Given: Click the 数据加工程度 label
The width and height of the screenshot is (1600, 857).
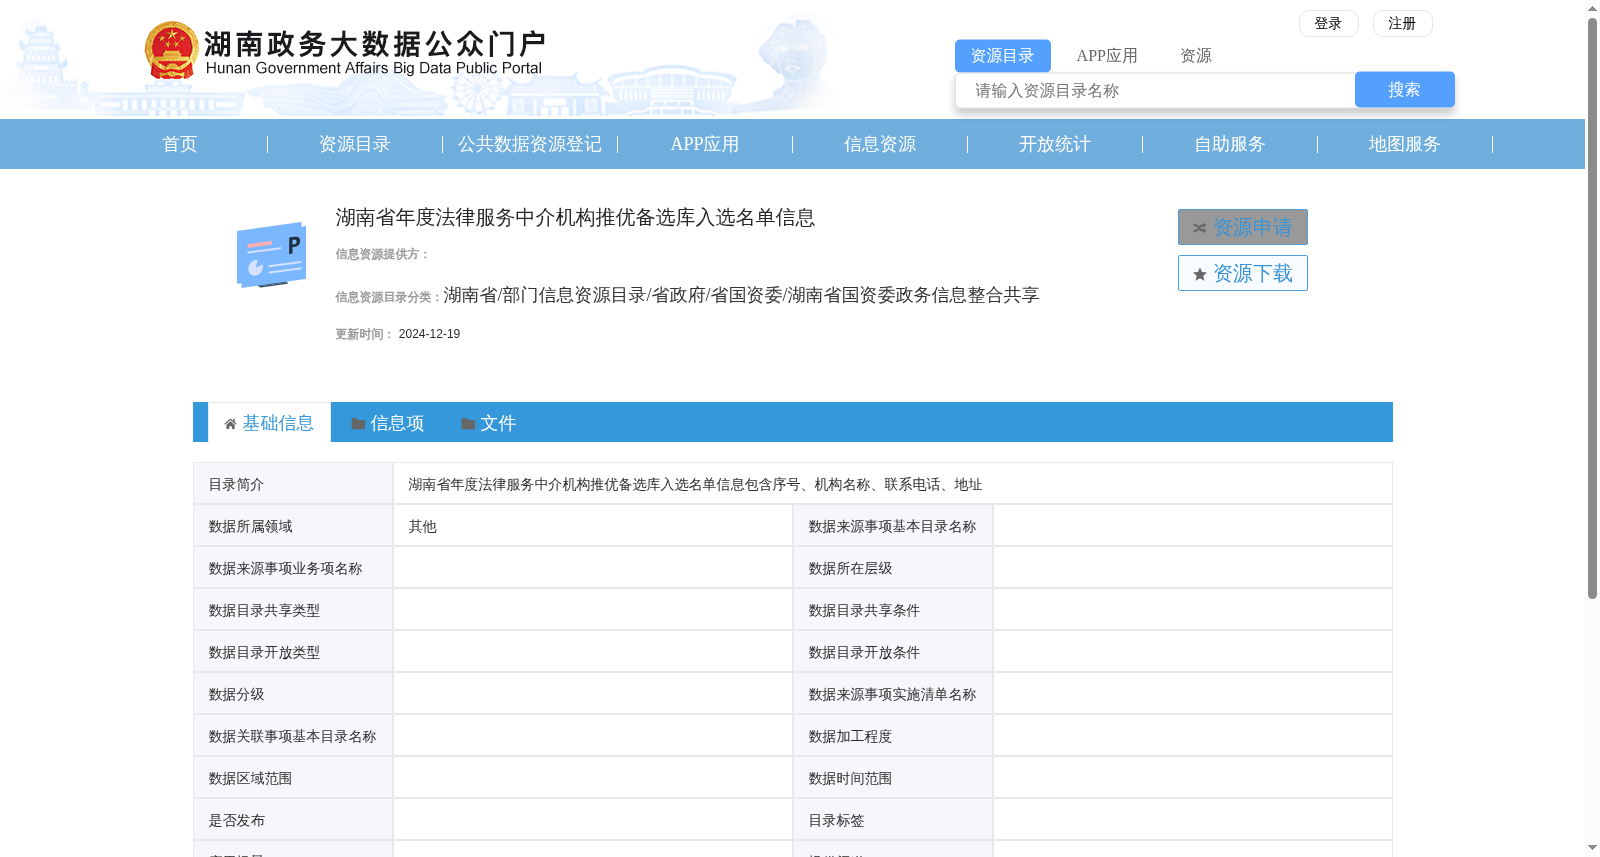Looking at the screenshot, I should click(850, 736).
